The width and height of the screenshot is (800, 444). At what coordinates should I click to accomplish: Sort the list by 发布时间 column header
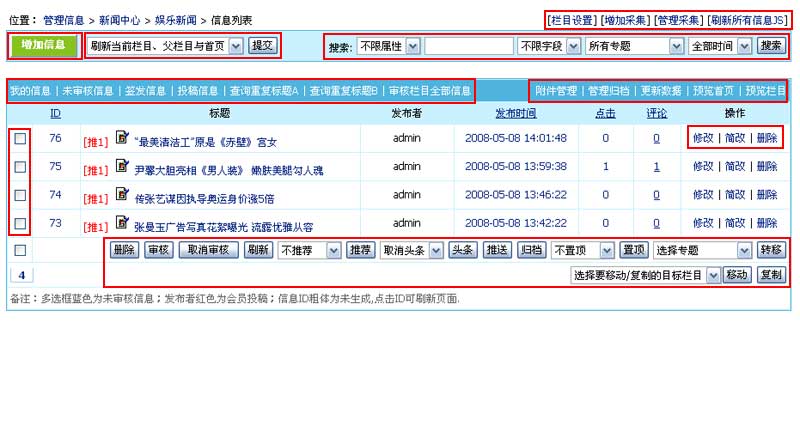click(515, 113)
